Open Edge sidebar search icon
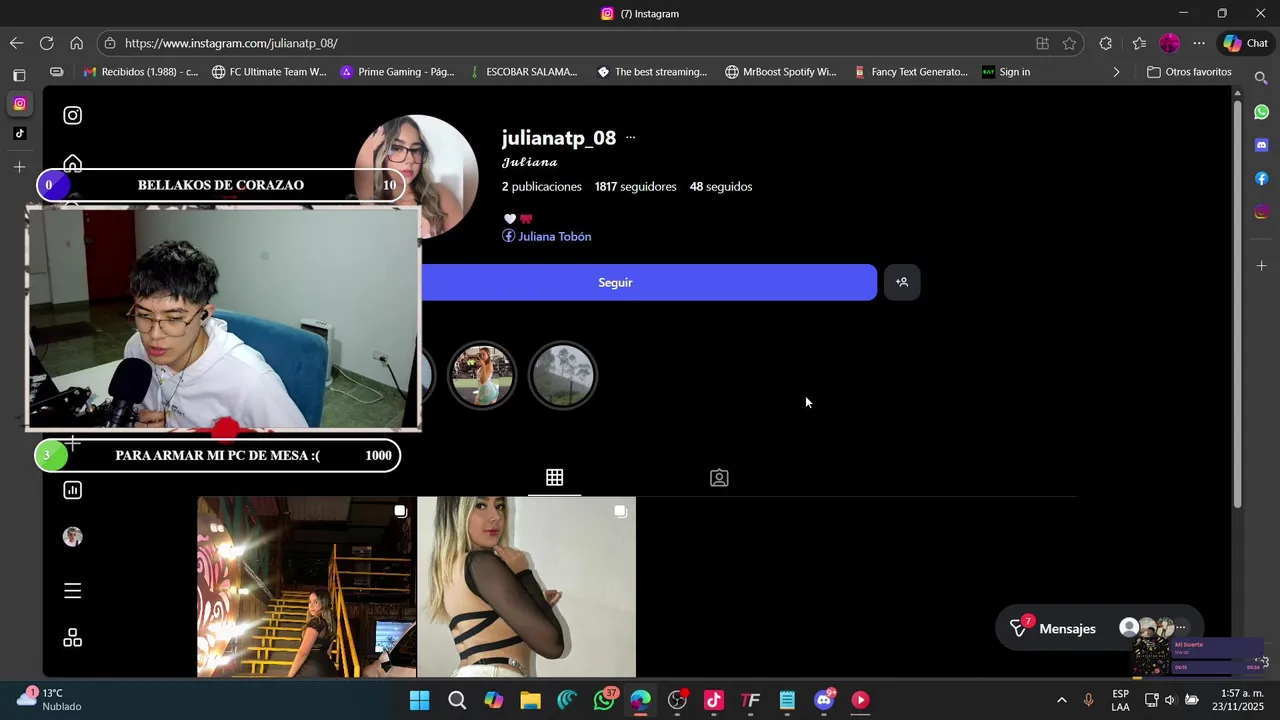Viewport: 1280px width, 720px height. 1261,78
